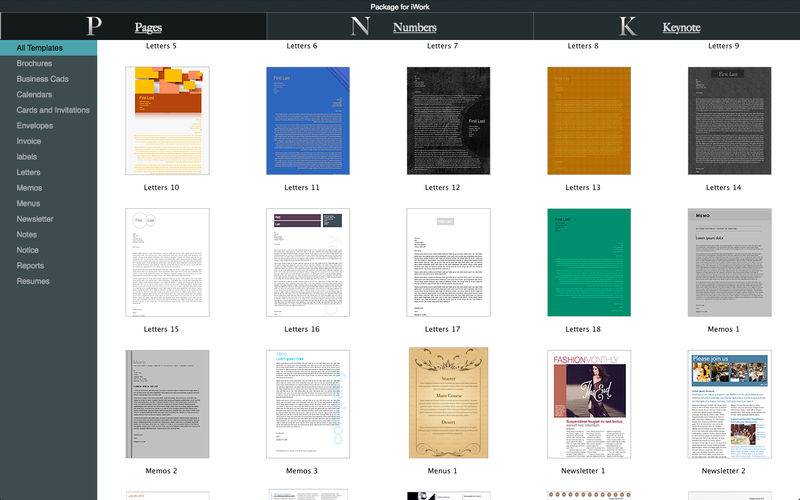The height and width of the screenshot is (500, 800).
Task: Select the Letters 10 orange blocks template
Action: [167, 121]
